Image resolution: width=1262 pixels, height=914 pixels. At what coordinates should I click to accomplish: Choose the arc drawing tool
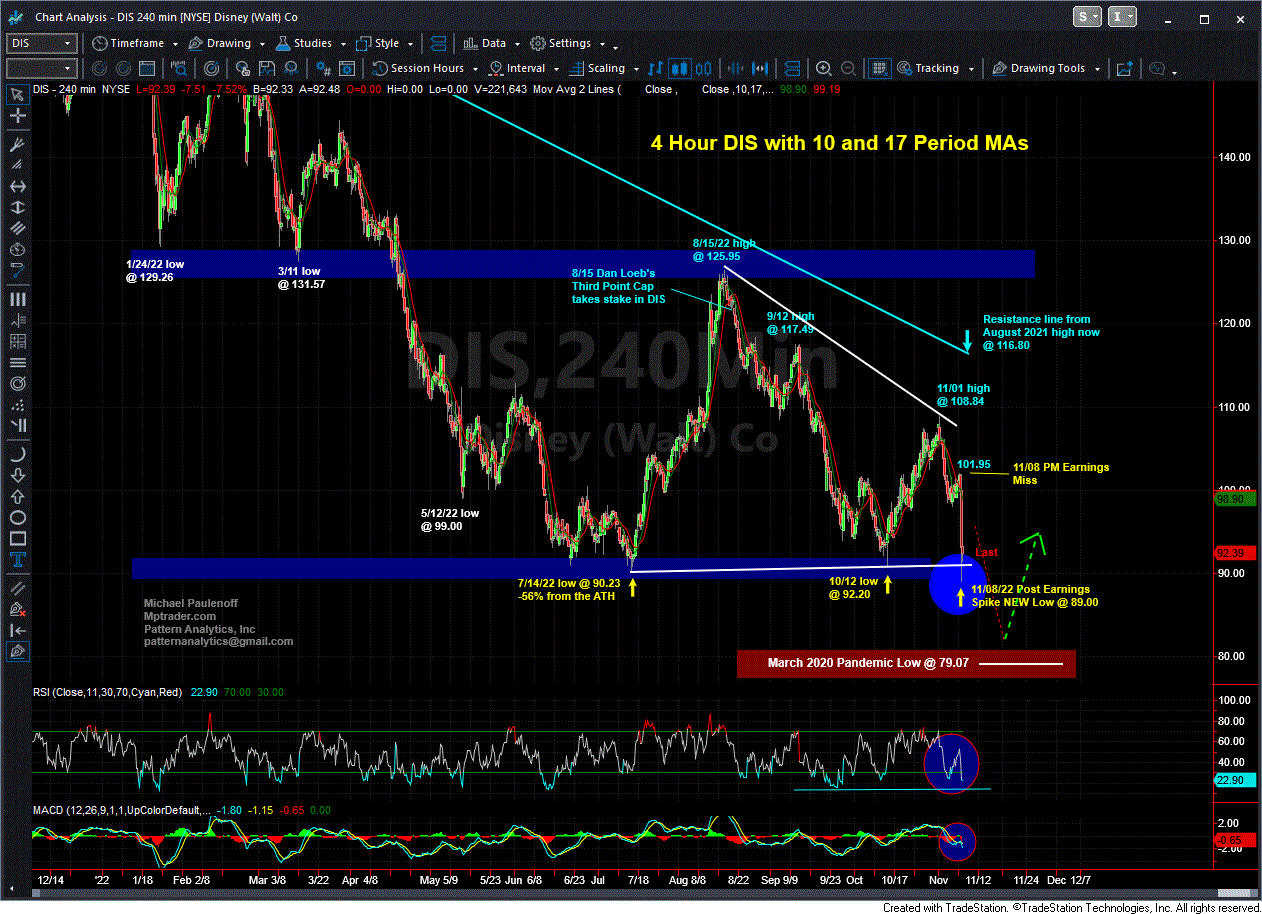click(18, 454)
